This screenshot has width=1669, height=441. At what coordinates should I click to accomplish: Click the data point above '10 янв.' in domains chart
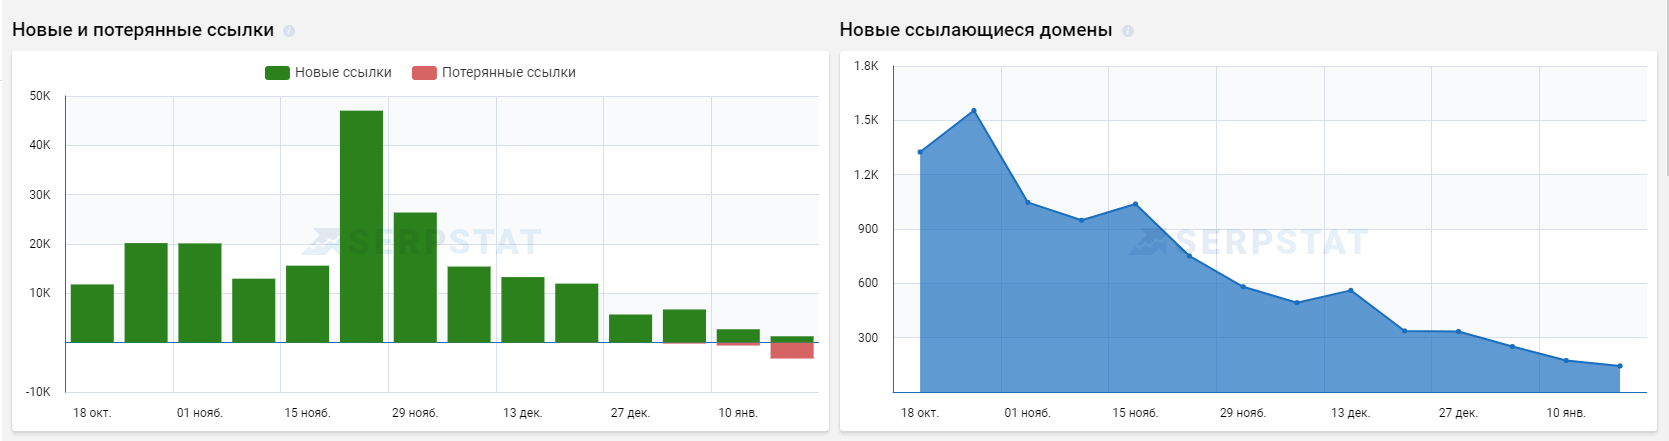pyautogui.click(x=1566, y=361)
